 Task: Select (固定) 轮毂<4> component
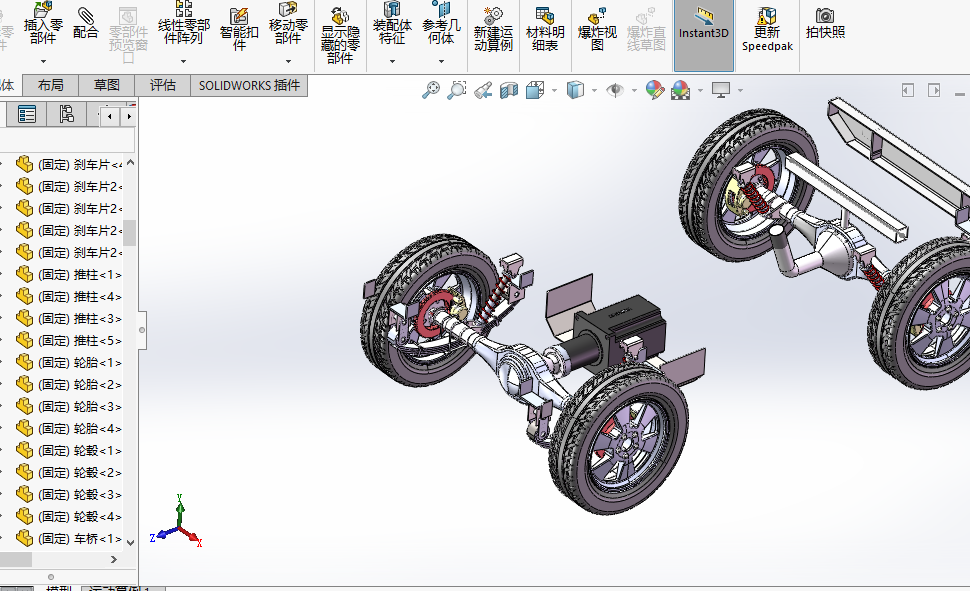[x=79, y=517]
